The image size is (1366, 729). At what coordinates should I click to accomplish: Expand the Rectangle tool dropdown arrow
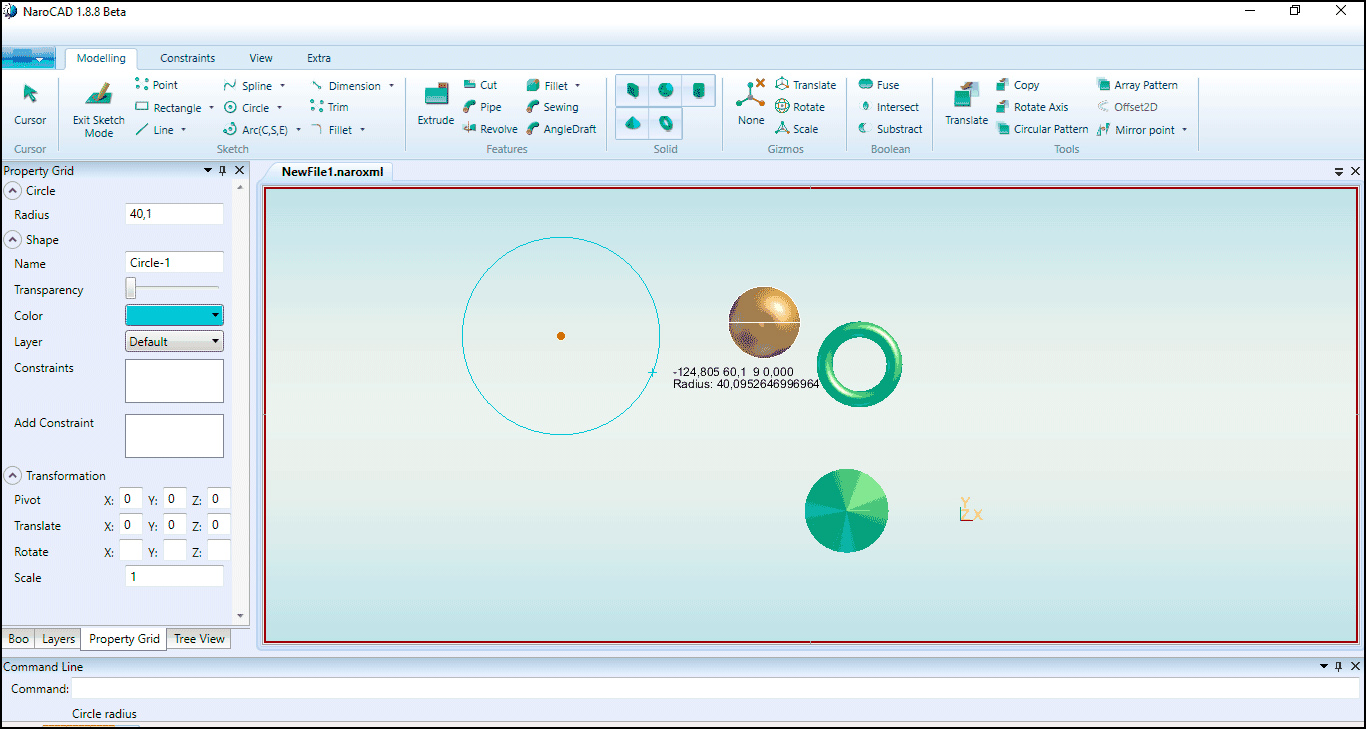[211, 108]
